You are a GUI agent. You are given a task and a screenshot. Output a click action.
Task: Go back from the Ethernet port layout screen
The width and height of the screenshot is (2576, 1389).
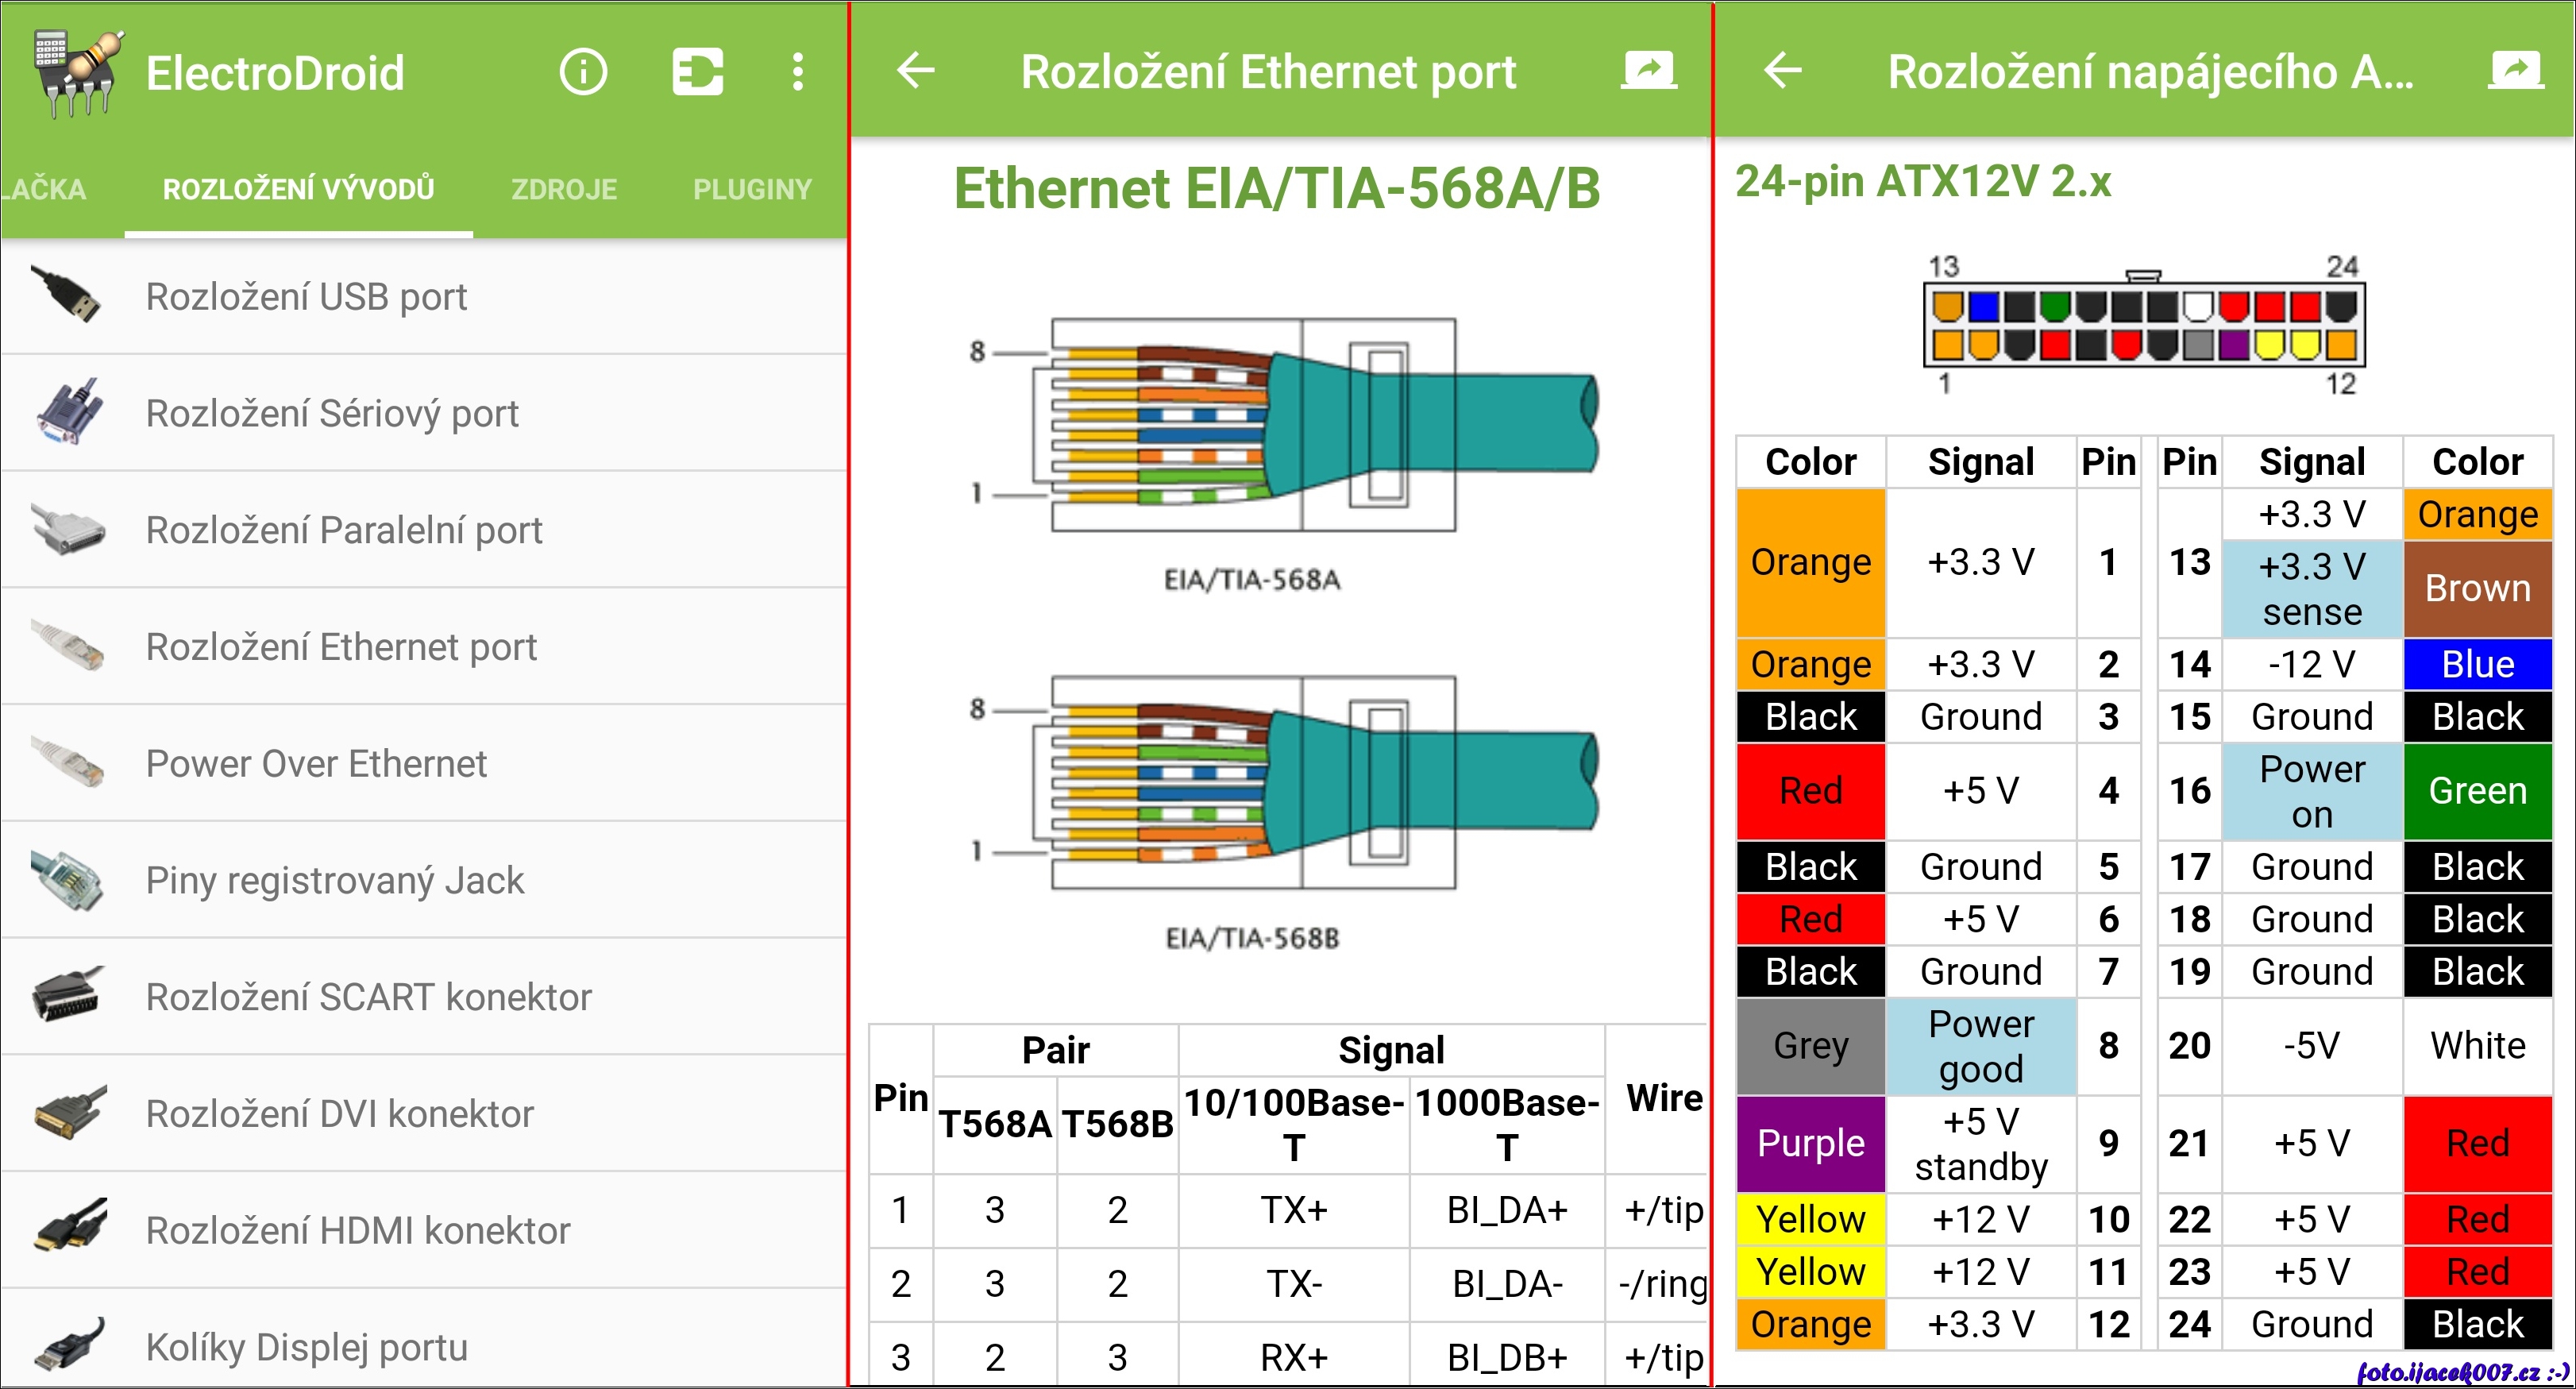pyautogui.click(x=915, y=70)
